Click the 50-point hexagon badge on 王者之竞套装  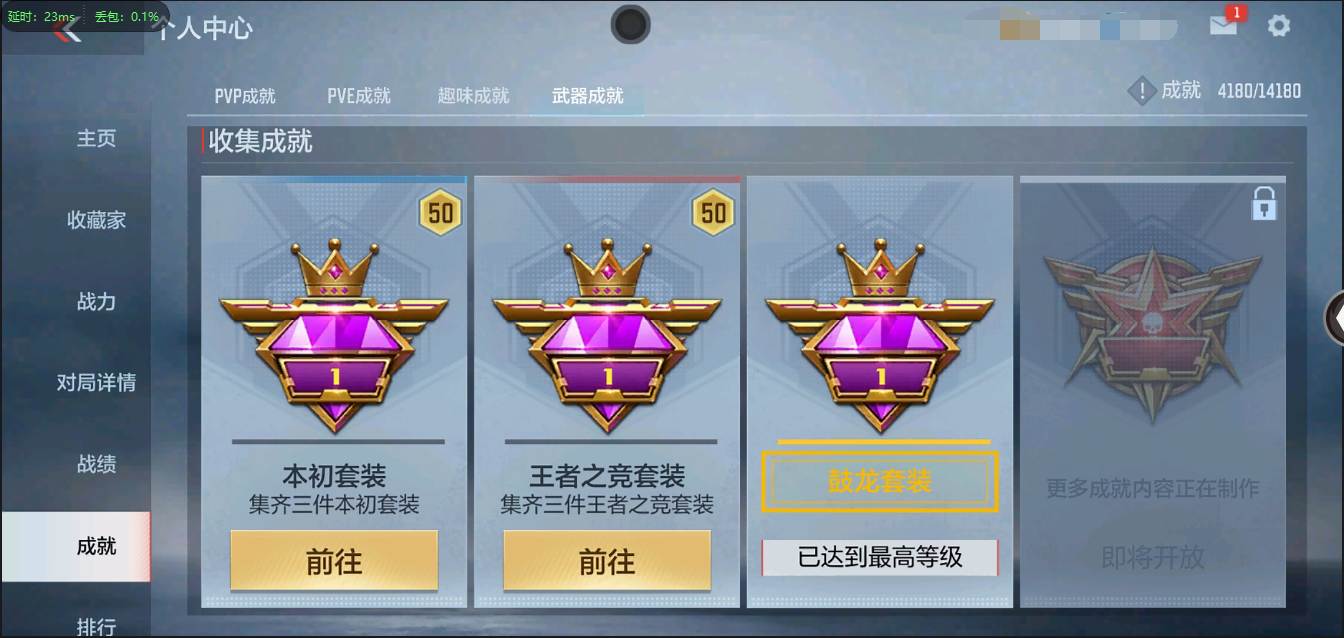(x=713, y=213)
